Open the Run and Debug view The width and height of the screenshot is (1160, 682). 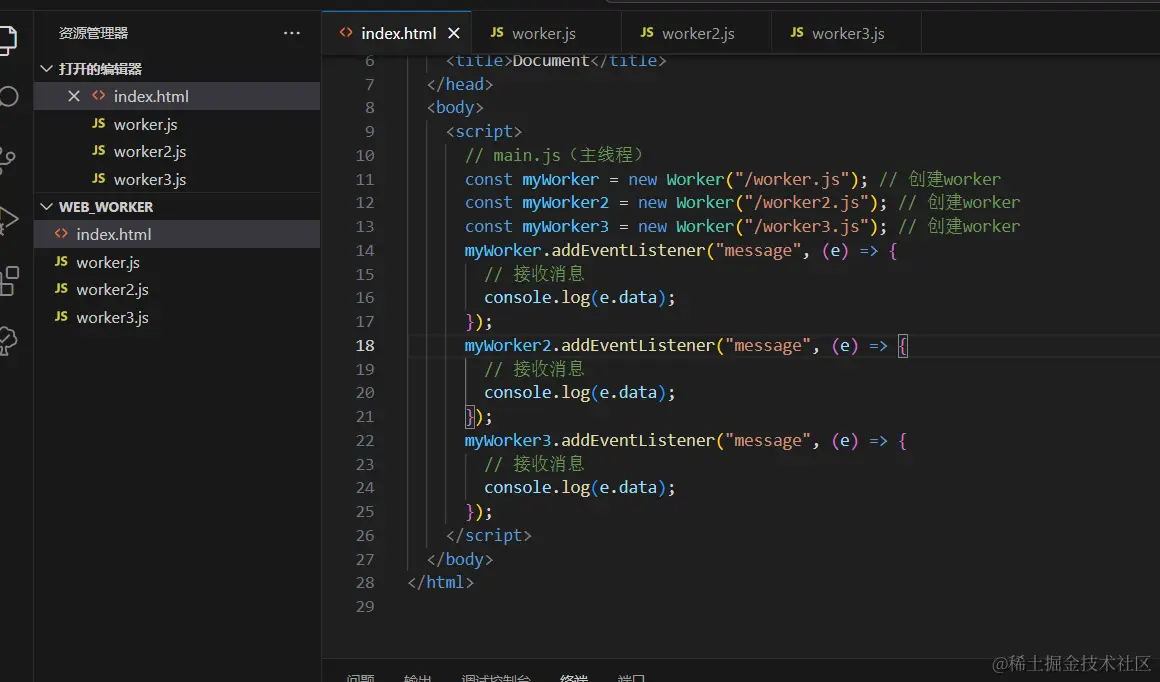pos(7,220)
